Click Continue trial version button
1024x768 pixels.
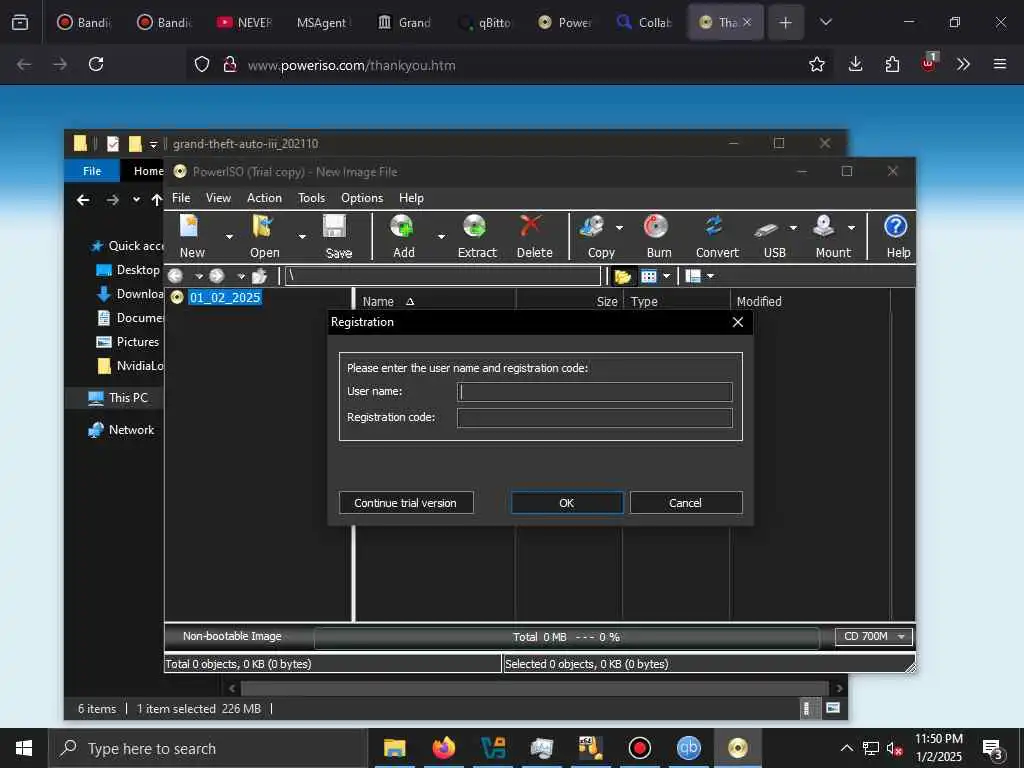point(406,503)
